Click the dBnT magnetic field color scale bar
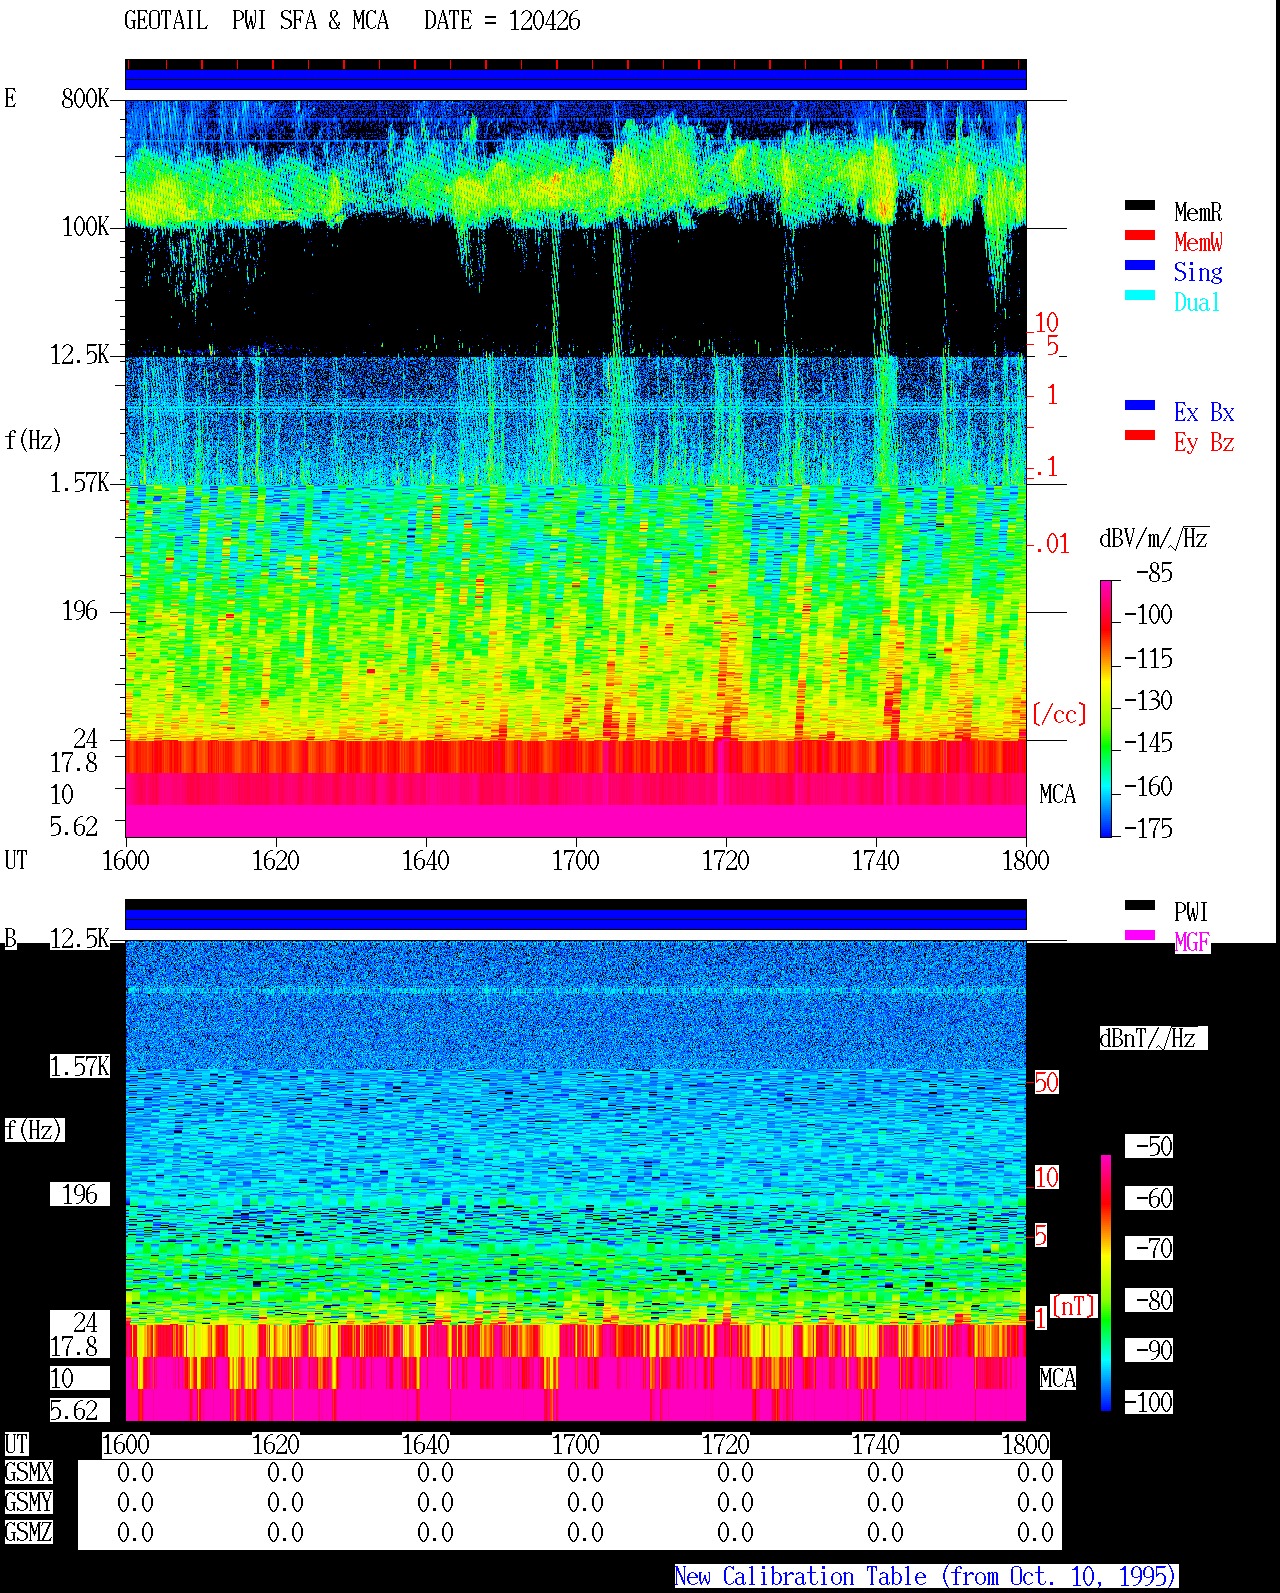The height and width of the screenshot is (1593, 1280). (x=1106, y=1283)
